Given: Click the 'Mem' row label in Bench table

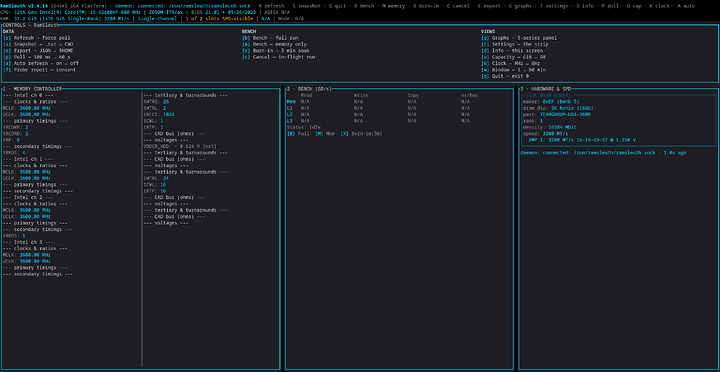Looking at the screenshot, I should [291, 101].
